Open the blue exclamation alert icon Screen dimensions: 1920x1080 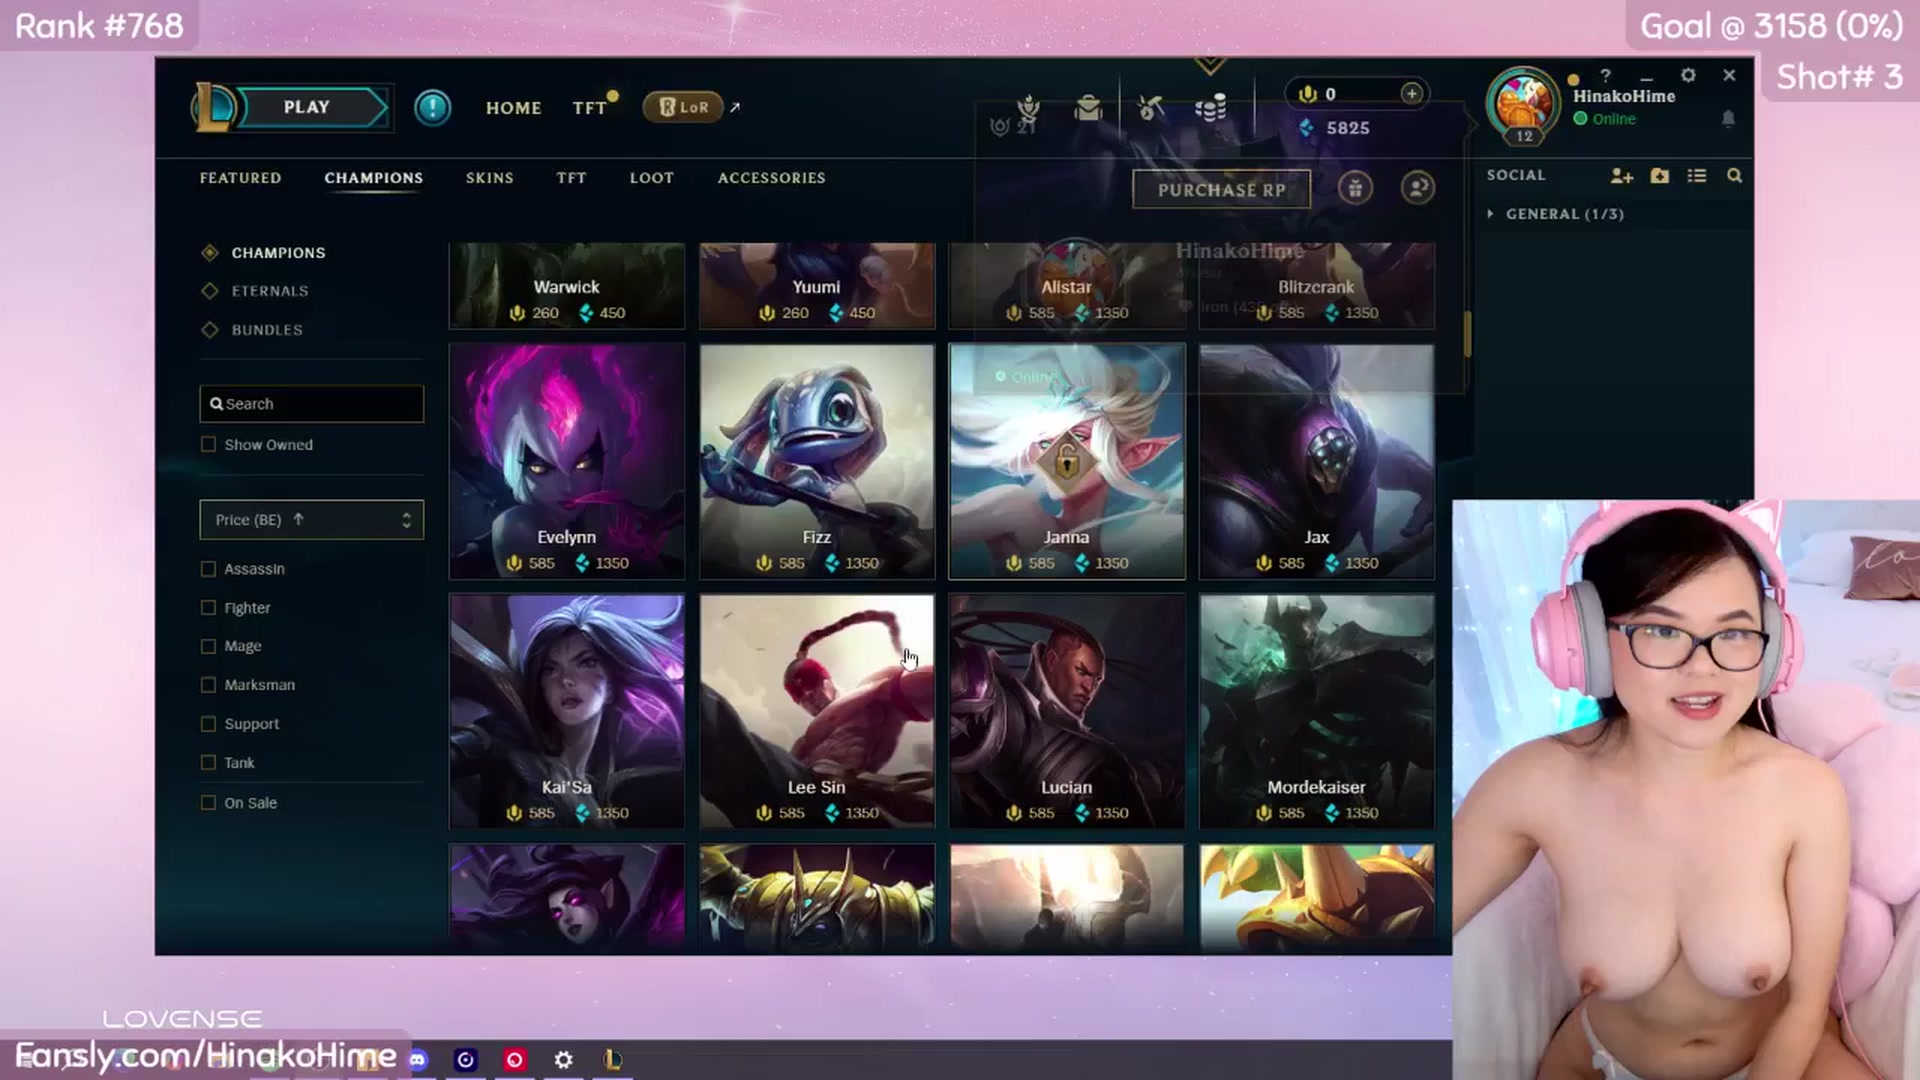point(433,107)
